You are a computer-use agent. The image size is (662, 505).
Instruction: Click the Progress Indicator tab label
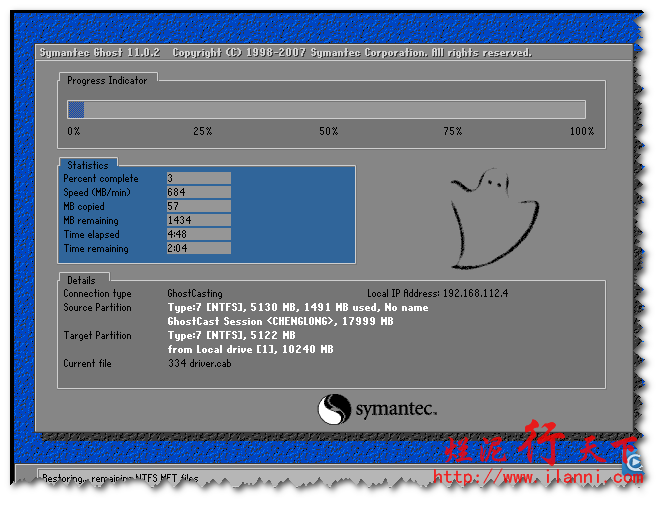click(x=107, y=80)
